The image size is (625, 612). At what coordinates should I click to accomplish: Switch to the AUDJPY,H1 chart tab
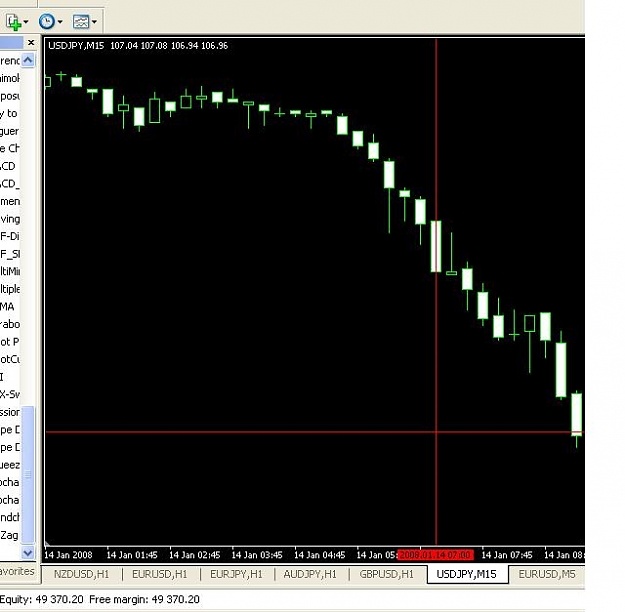pos(310,574)
